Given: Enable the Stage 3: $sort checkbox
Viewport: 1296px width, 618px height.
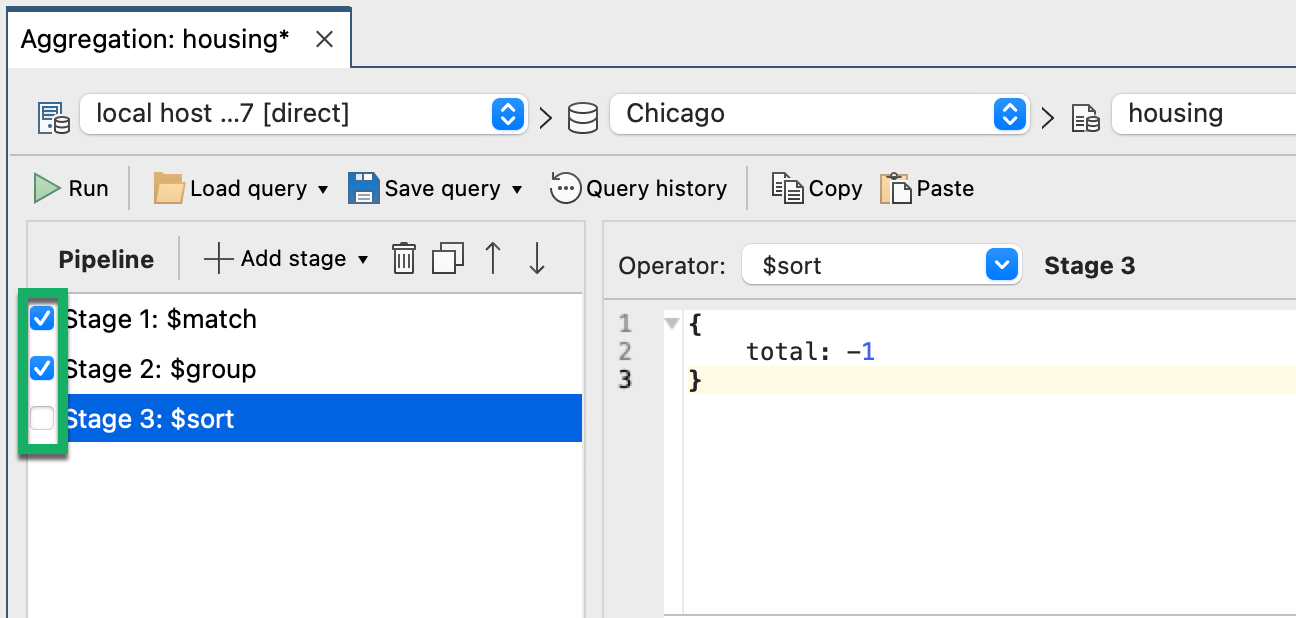Looking at the screenshot, I should pos(42,418).
